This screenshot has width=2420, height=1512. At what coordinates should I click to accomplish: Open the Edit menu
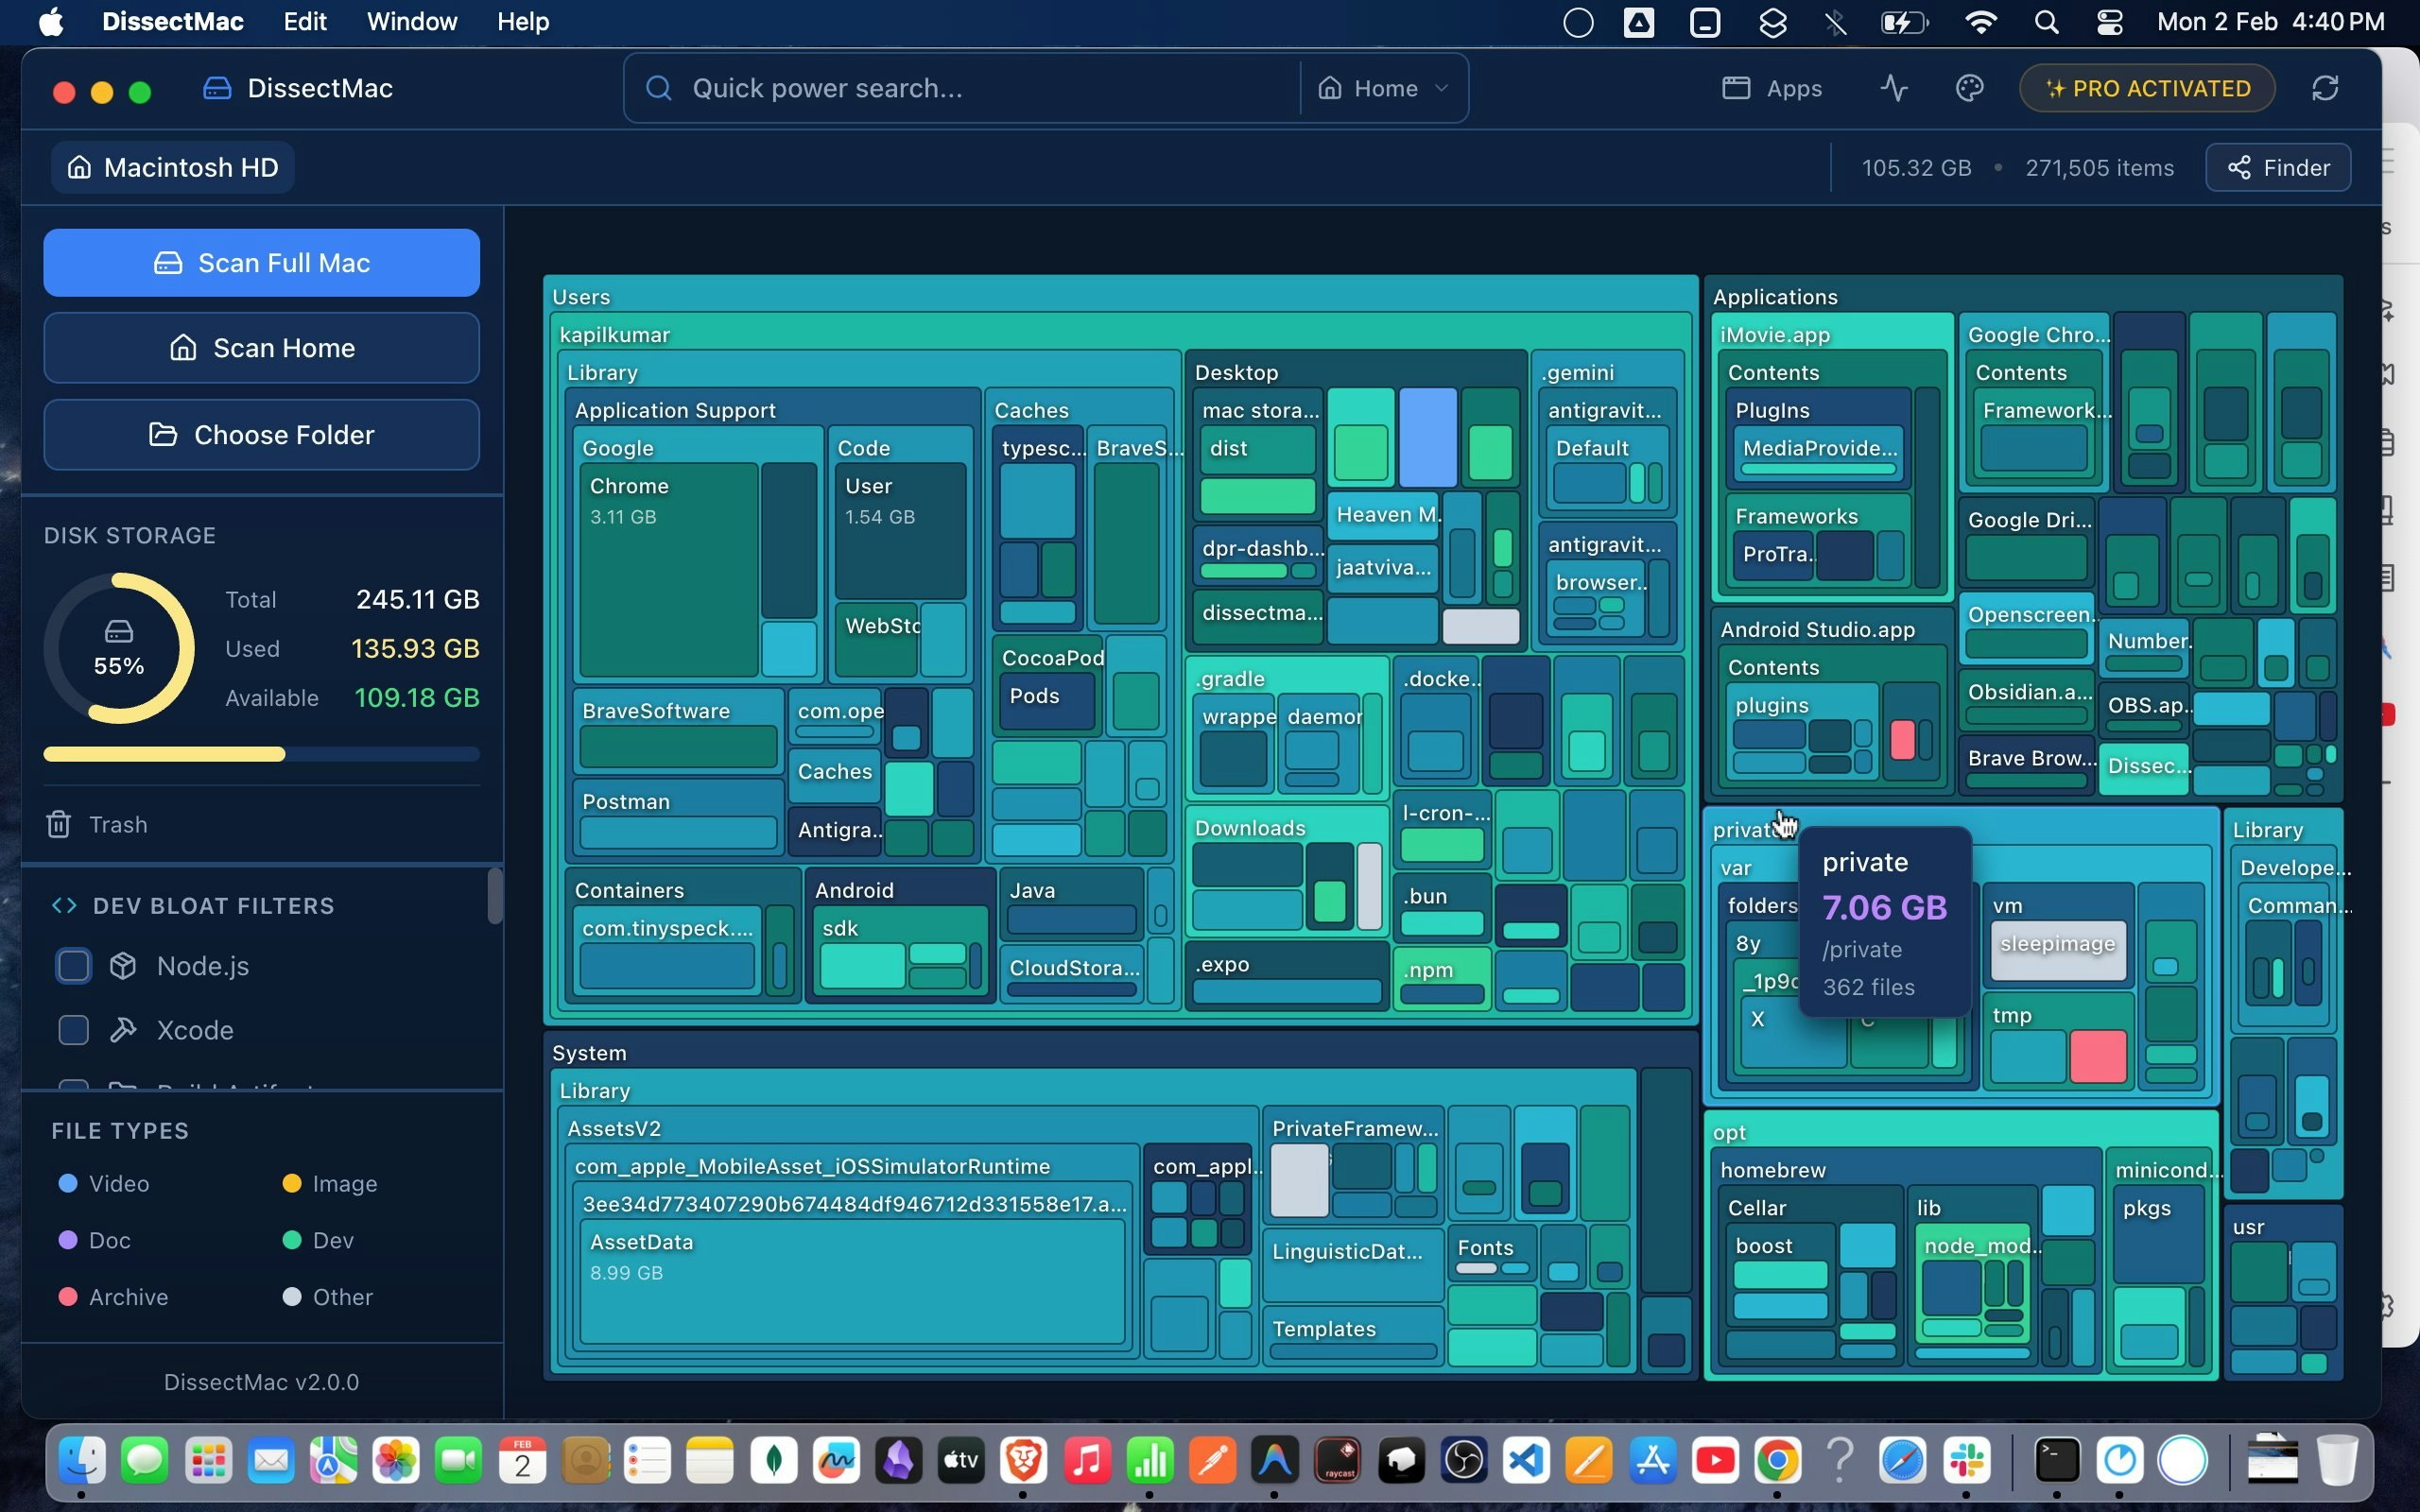(304, 22)
